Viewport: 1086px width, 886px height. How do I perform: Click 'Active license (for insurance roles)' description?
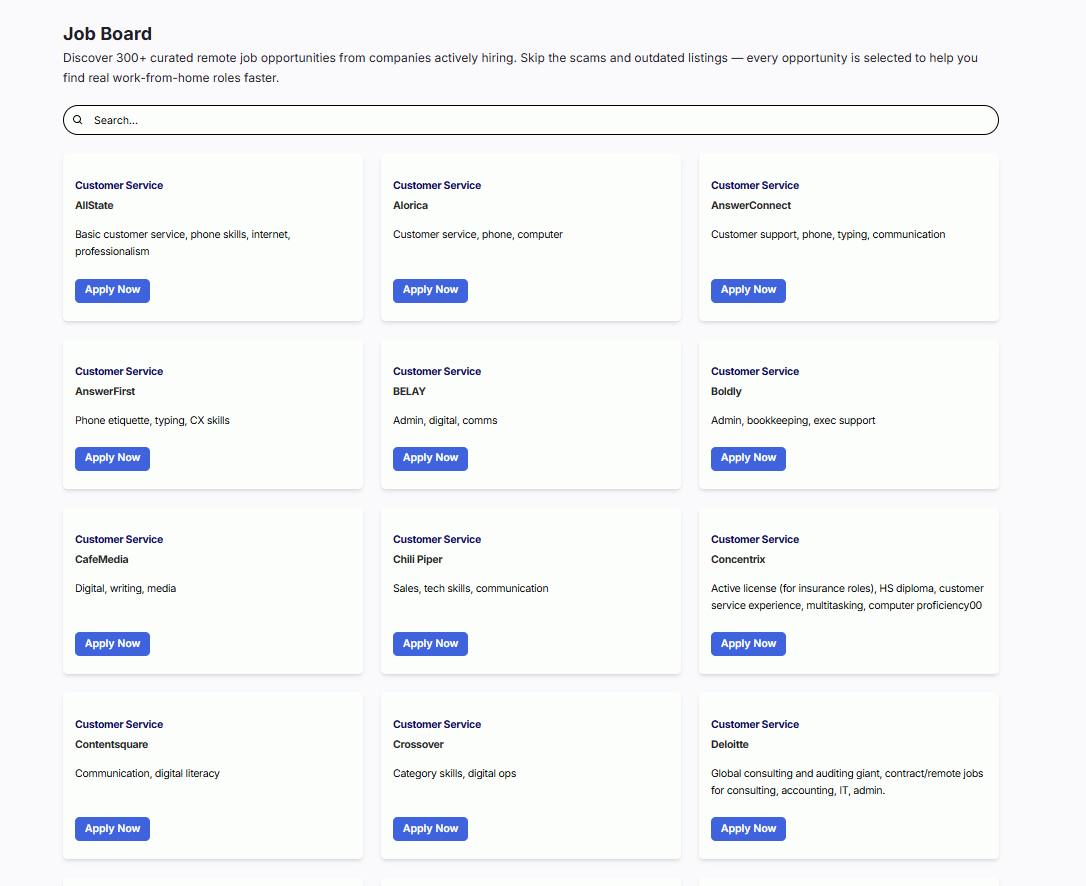847,597
